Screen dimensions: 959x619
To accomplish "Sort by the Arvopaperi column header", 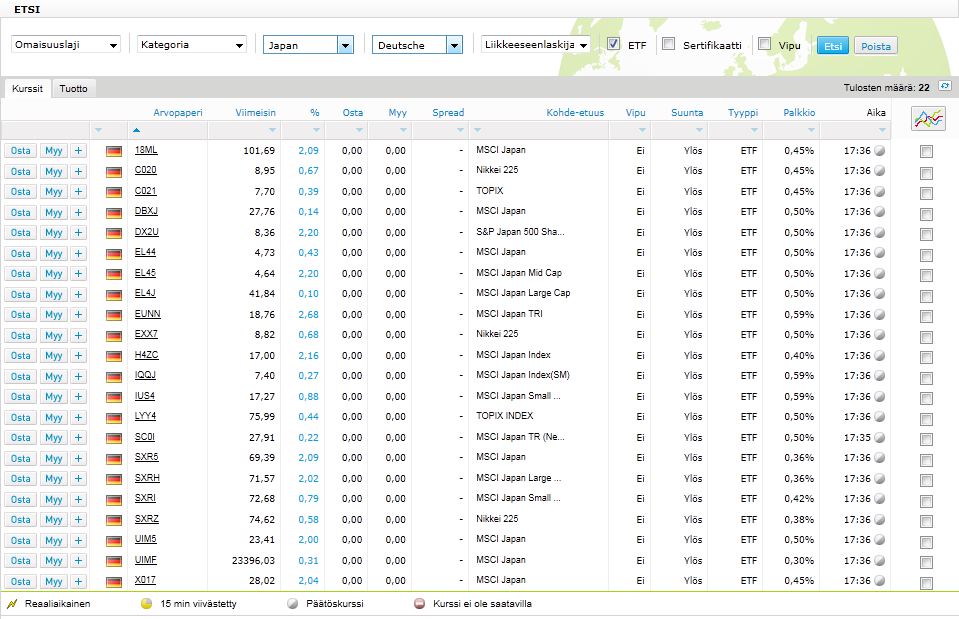I will point(177,113).
